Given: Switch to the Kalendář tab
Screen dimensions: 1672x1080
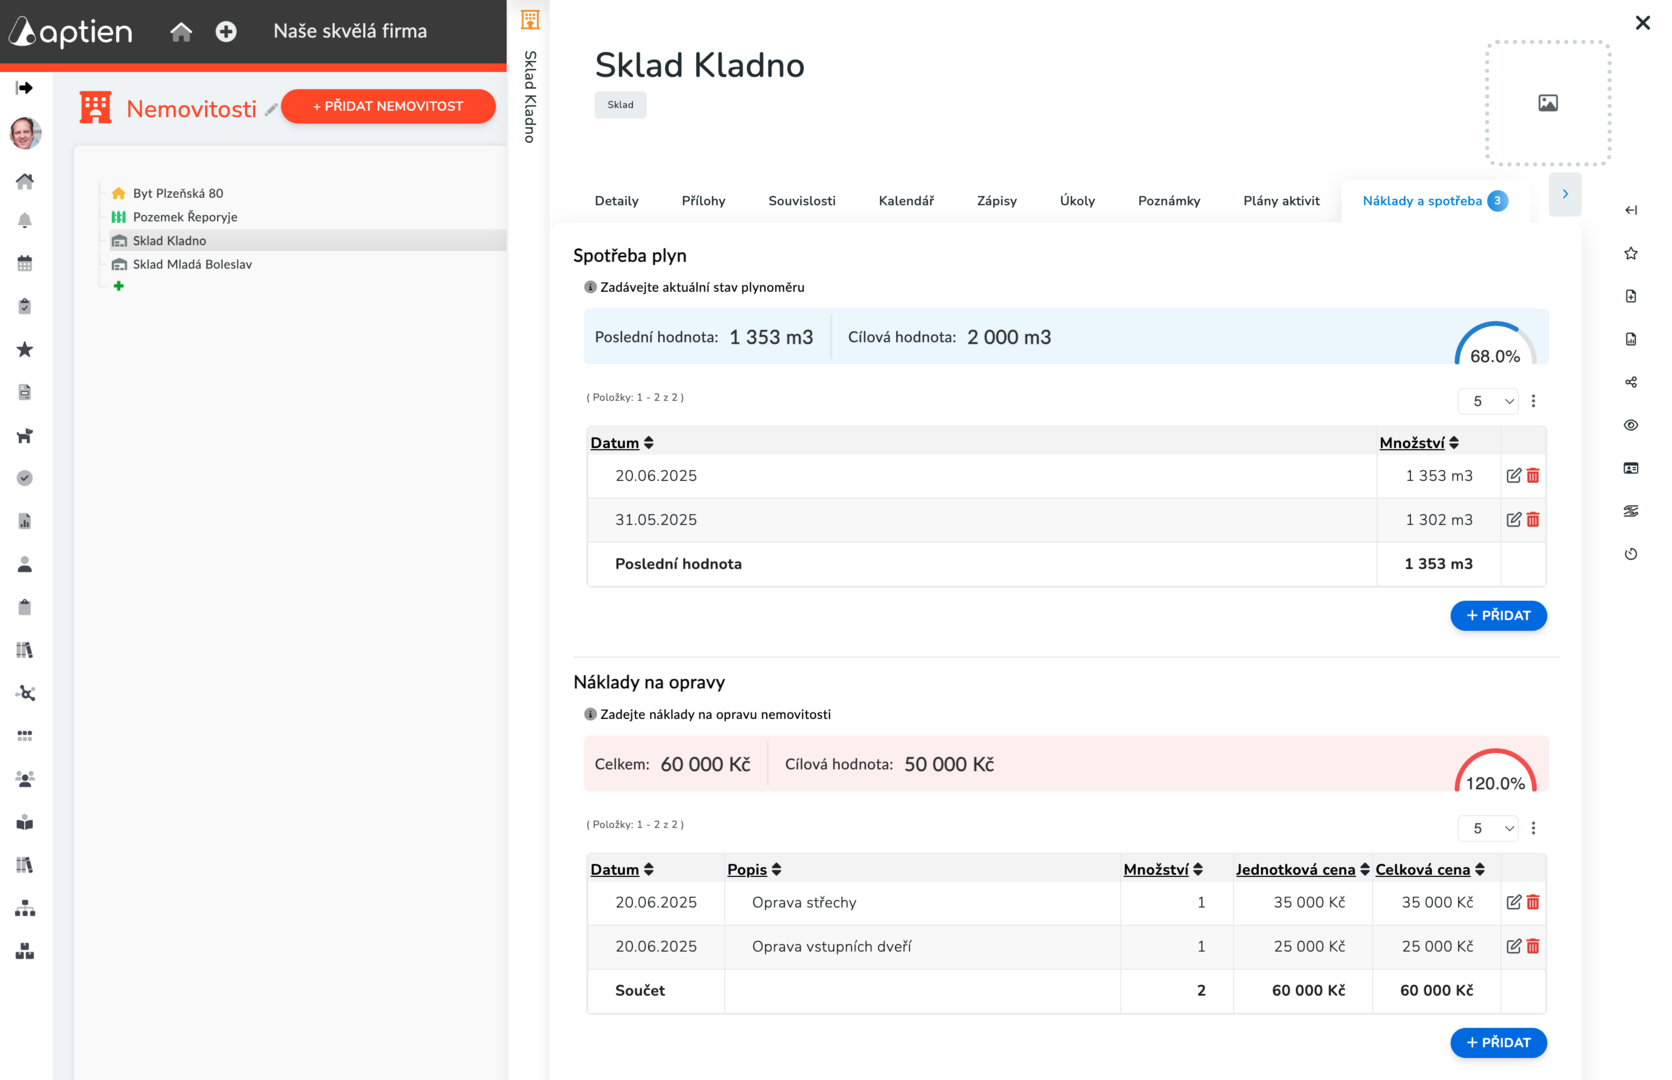Looking at the screenshot, I should pyautogui.click(x=906, y=201).
